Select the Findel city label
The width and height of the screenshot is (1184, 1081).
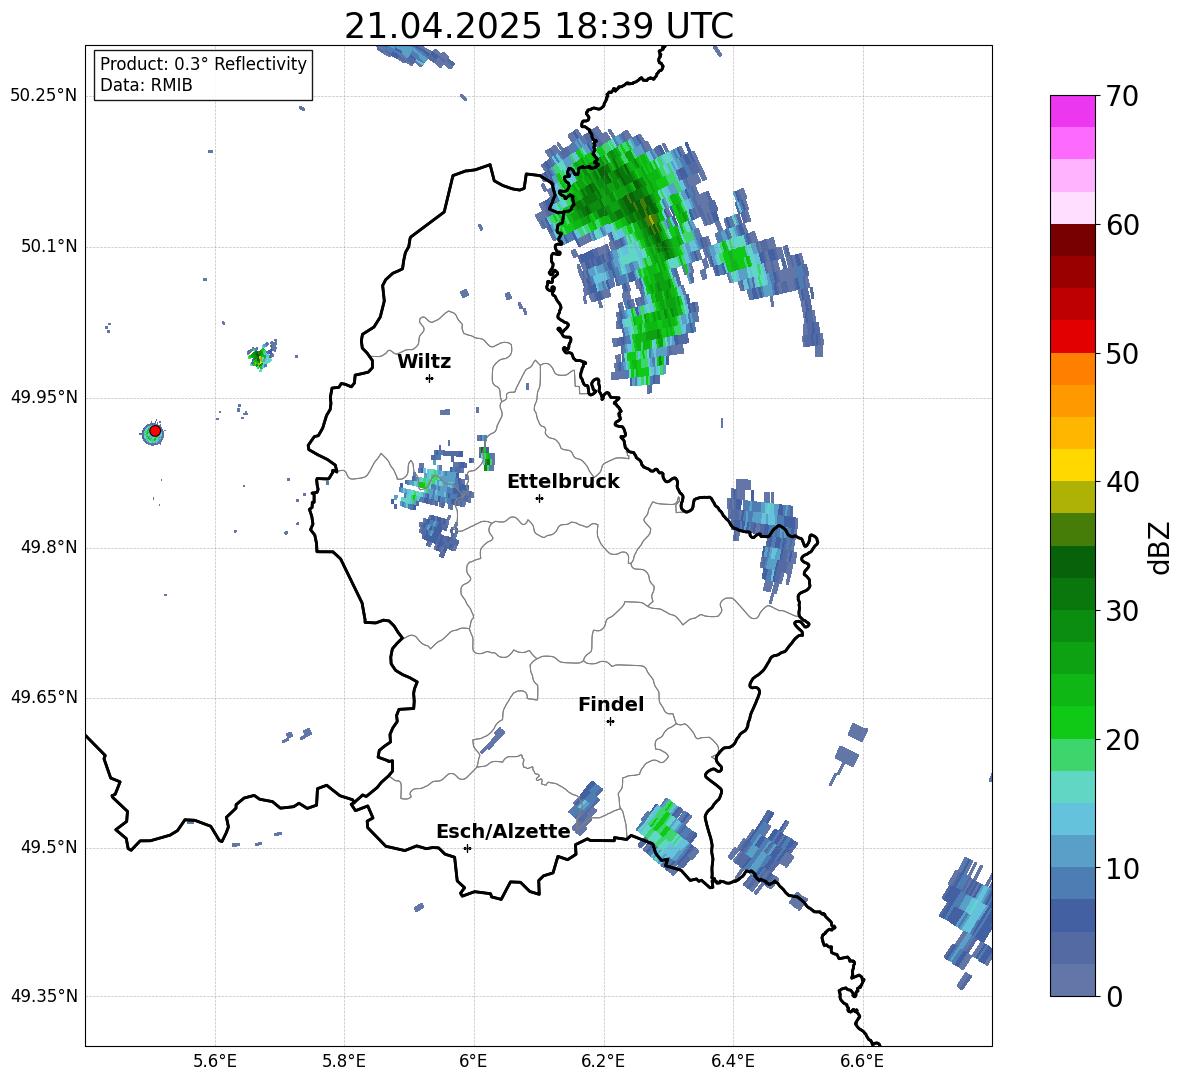pyautogui.click(x=611, y=704)
